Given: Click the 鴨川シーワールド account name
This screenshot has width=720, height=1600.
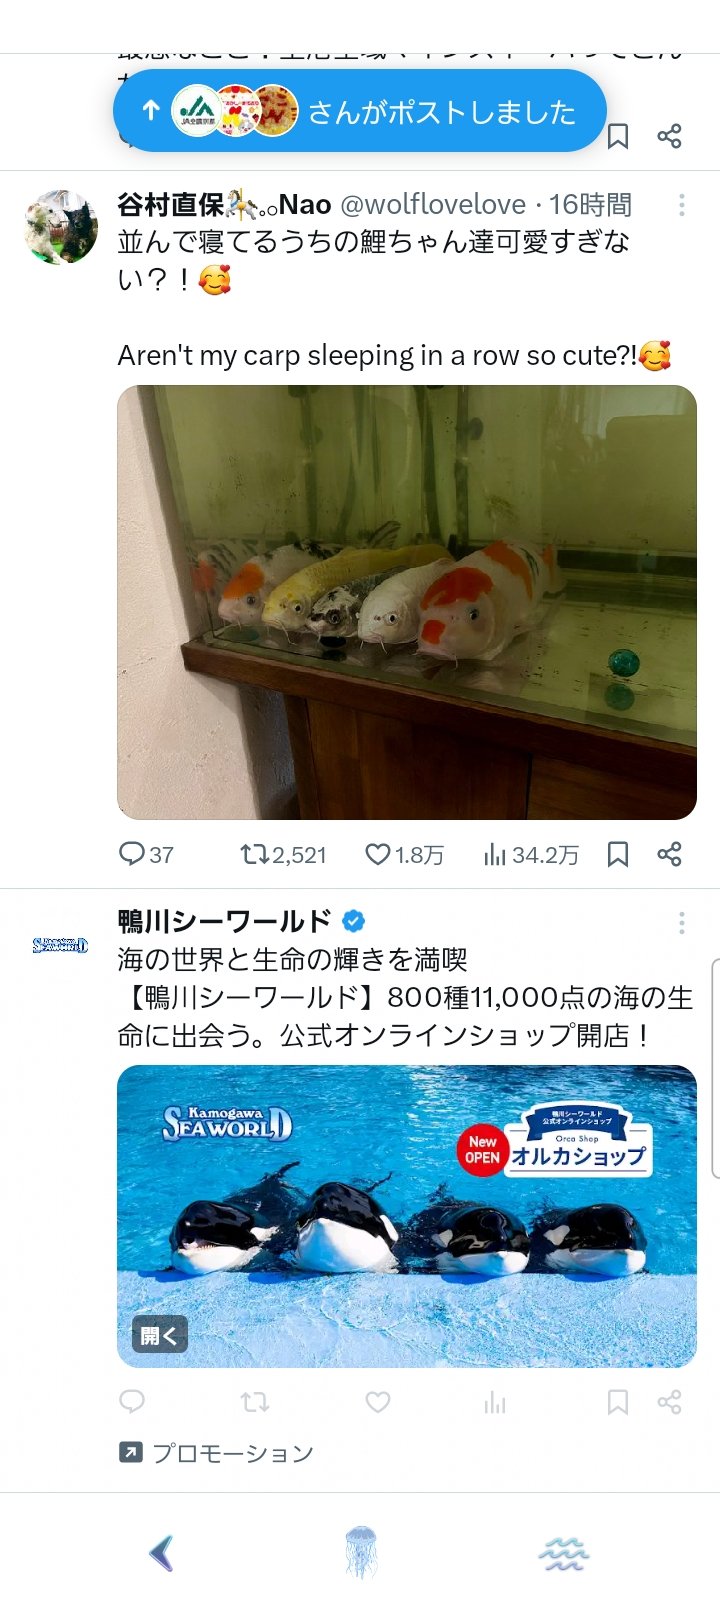Looking at the screenshot, I should click(x=224, y=921).
